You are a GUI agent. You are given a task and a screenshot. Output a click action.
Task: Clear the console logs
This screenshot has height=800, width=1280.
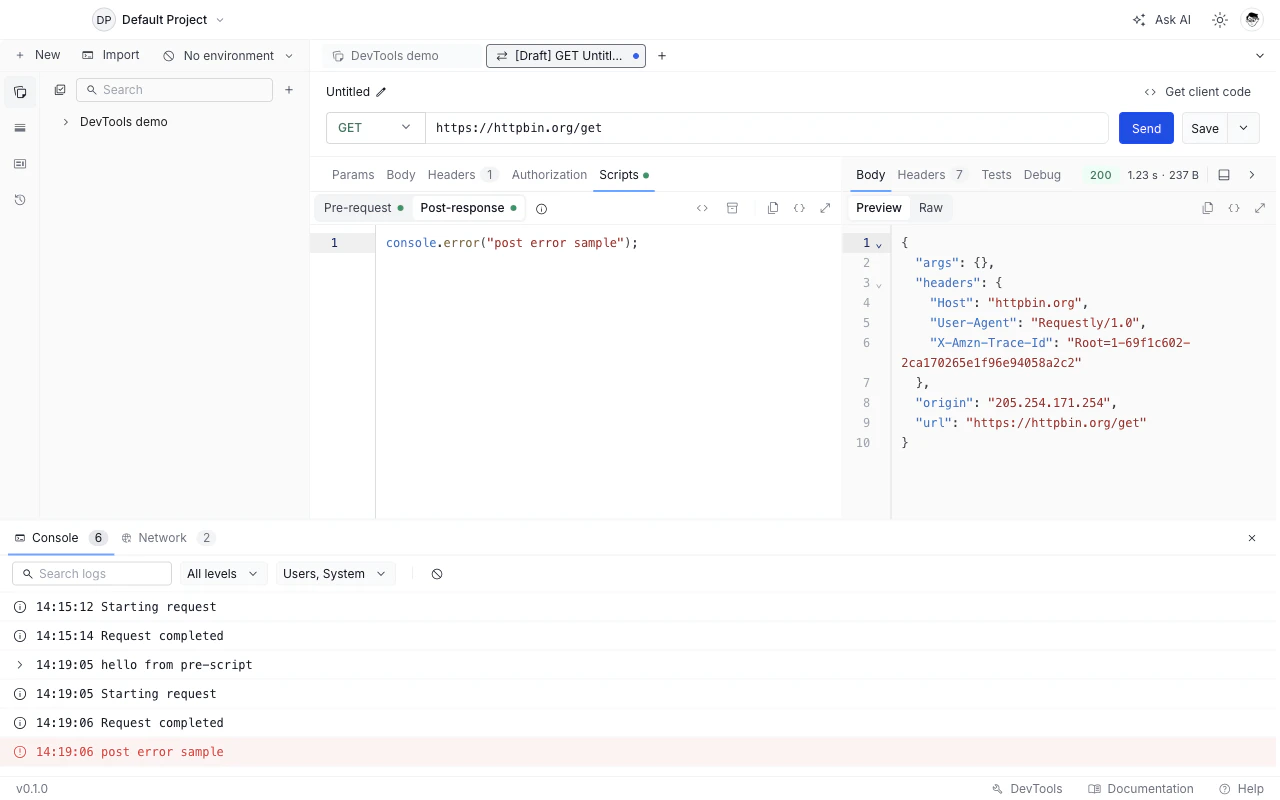pos(437,574)
